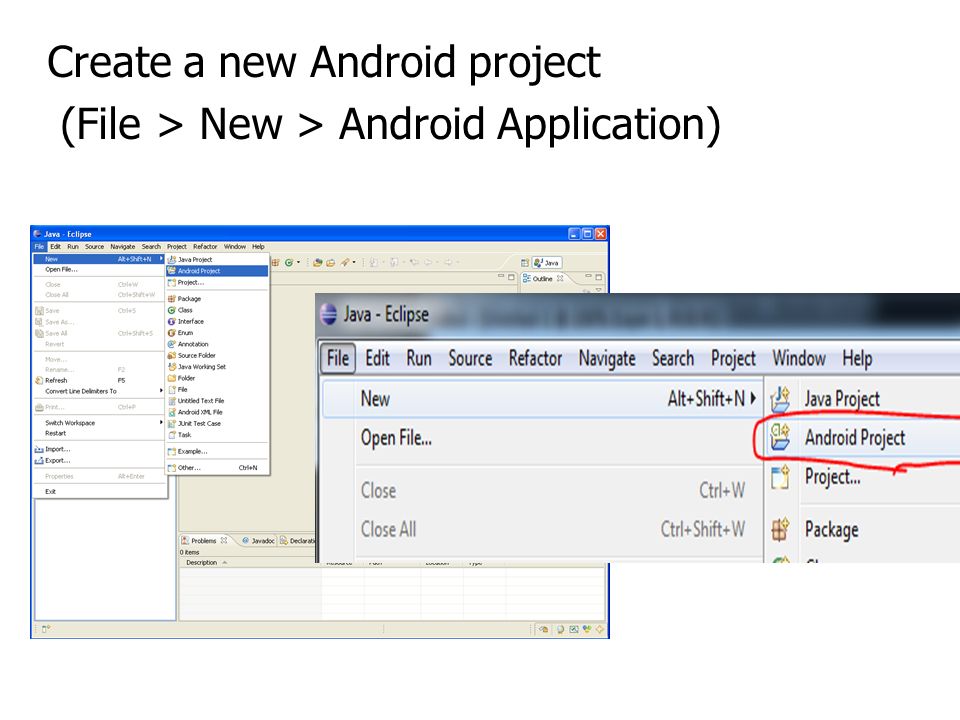Switch to the Declaration tab

pos(298,541)
